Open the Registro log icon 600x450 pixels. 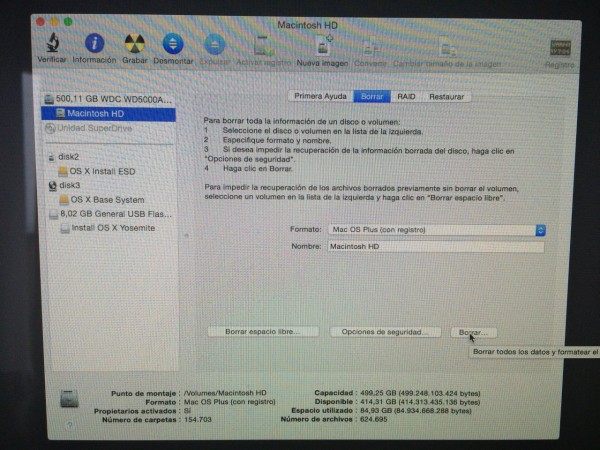[560, 49]
